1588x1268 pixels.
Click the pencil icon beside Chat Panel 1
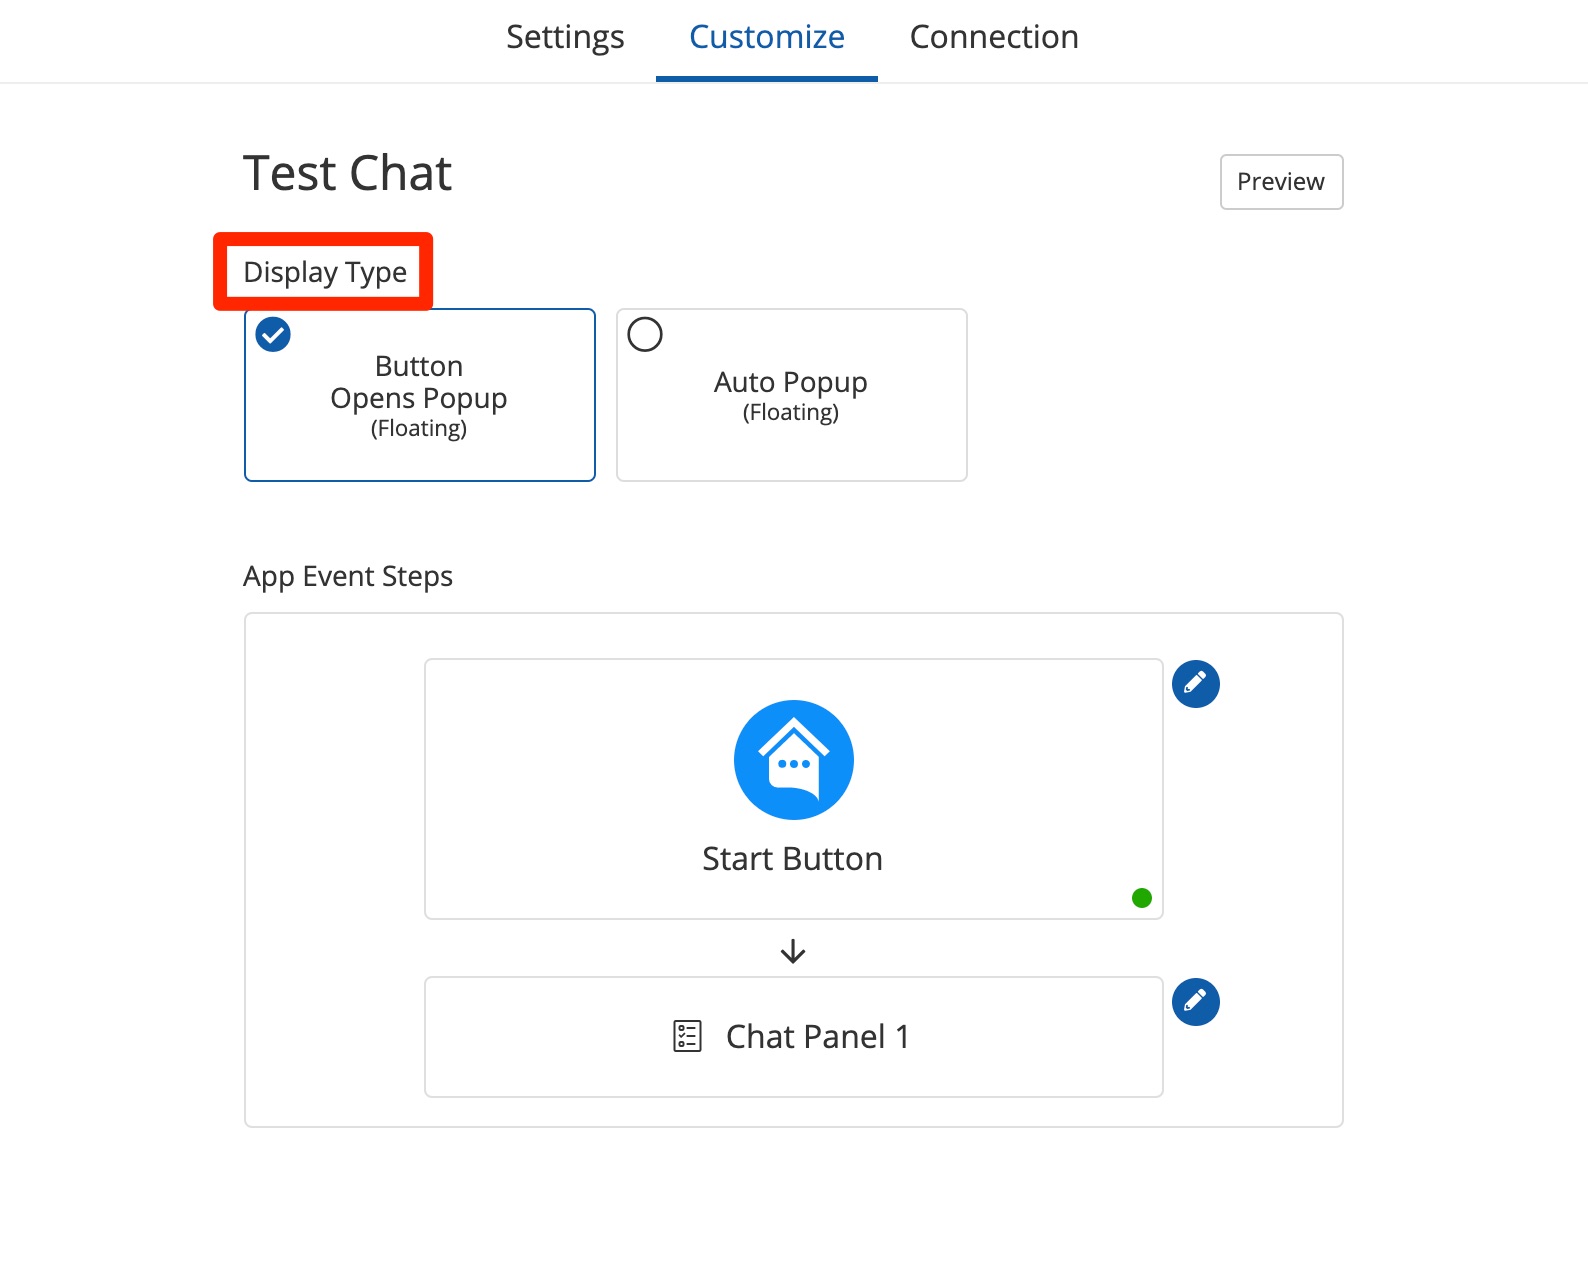1195,1002
